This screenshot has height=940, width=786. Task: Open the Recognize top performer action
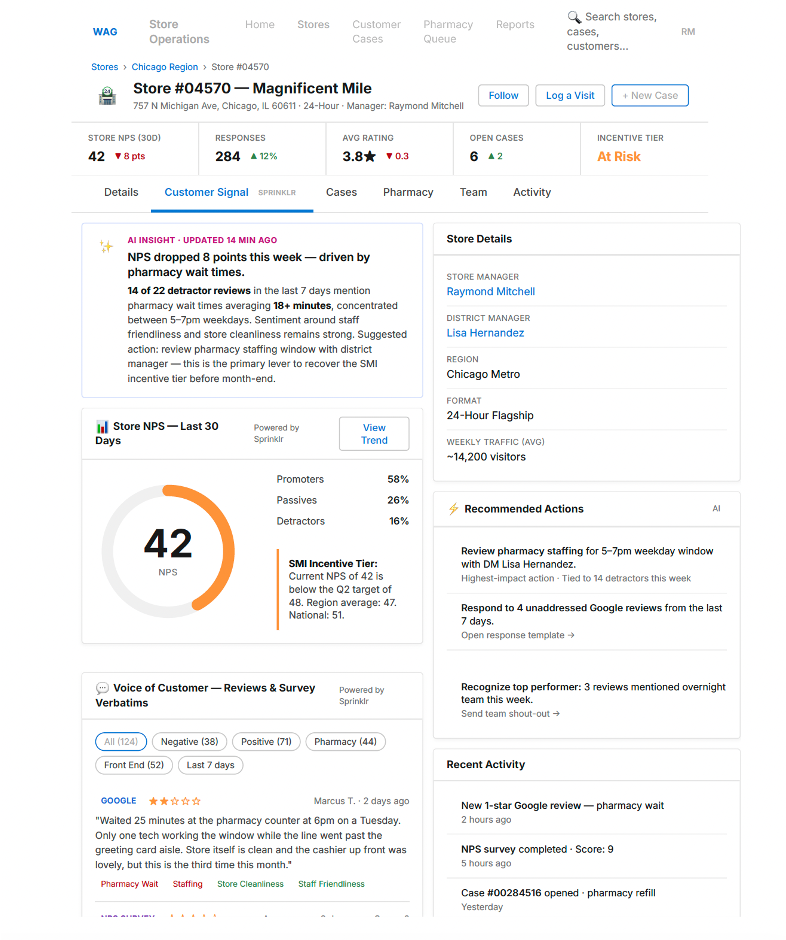tap(588, 700)
